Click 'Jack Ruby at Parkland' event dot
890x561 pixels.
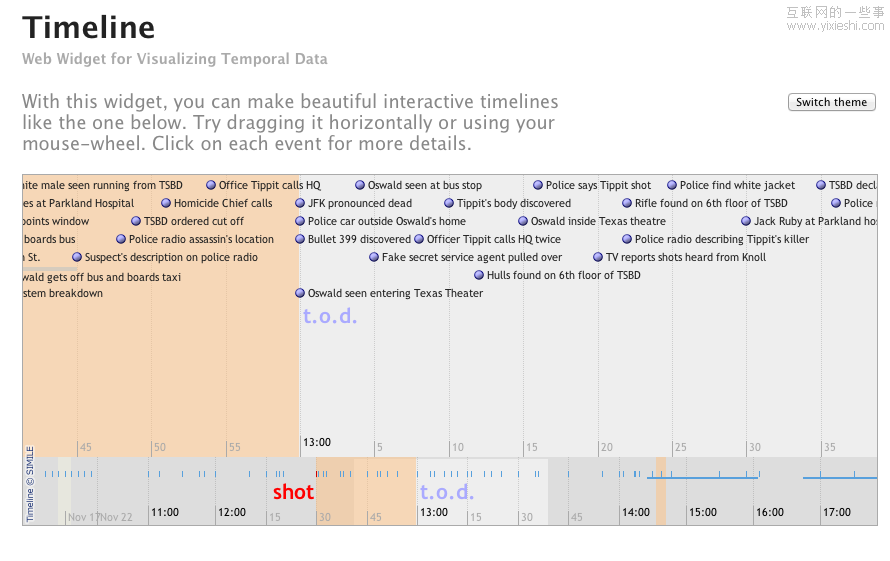[746, 221]
